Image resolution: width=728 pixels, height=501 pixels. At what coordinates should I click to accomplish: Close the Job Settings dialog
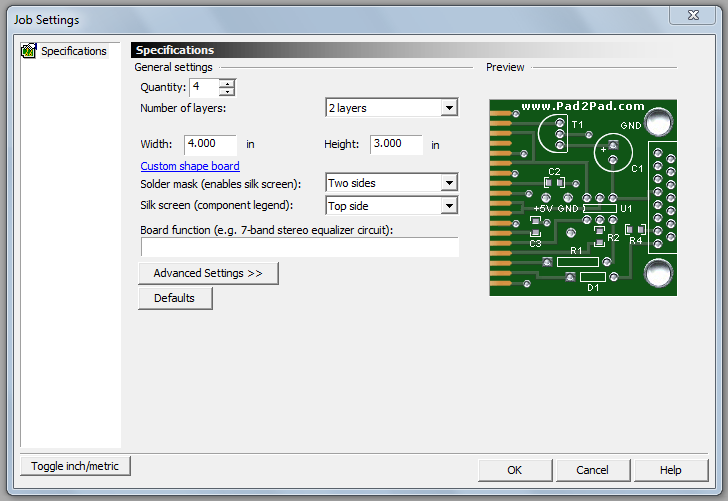[693, 15]
